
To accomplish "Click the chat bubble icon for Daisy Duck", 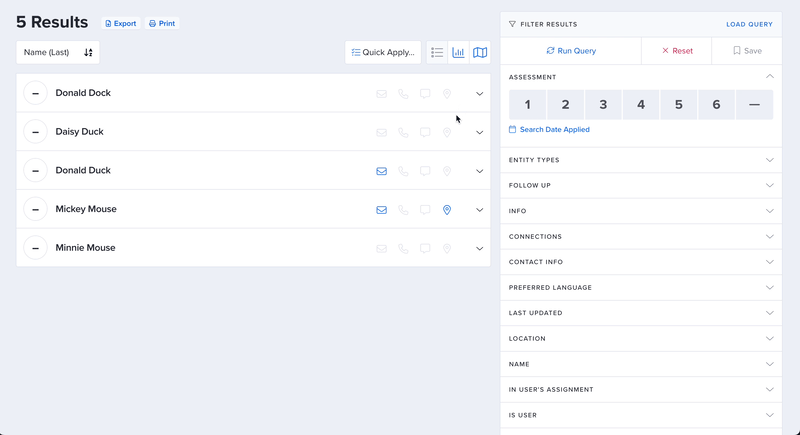I will [425, 133].
